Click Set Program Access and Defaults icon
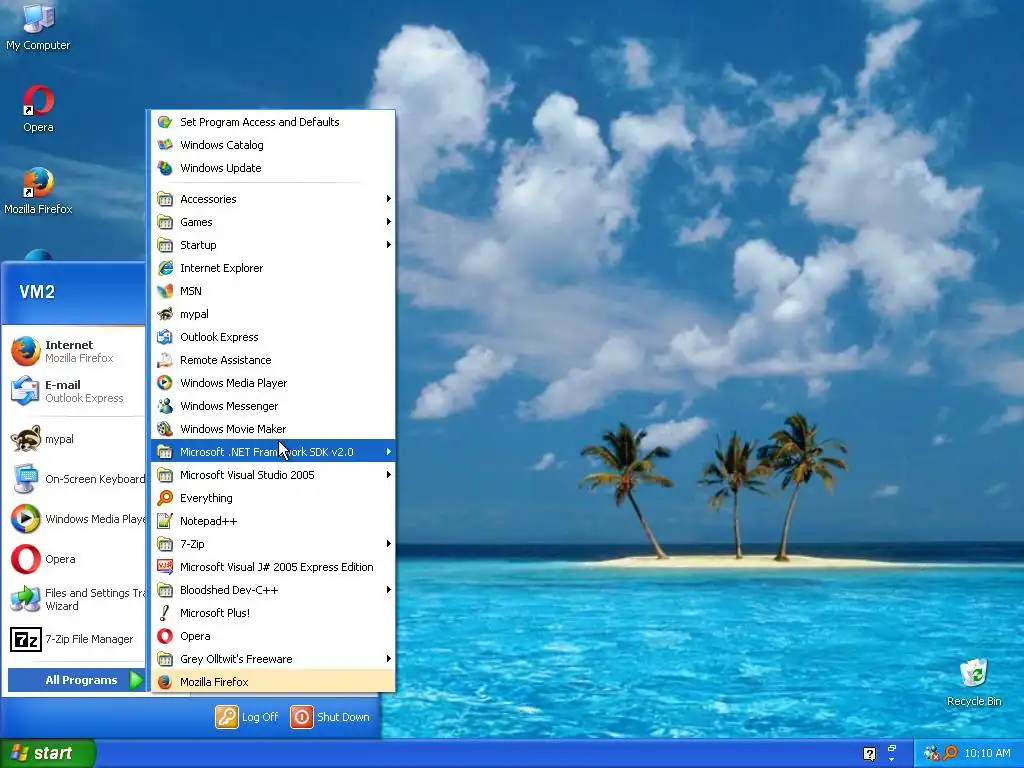The height and width of the screenshot is (768, 1024). [x=165, y=122]
